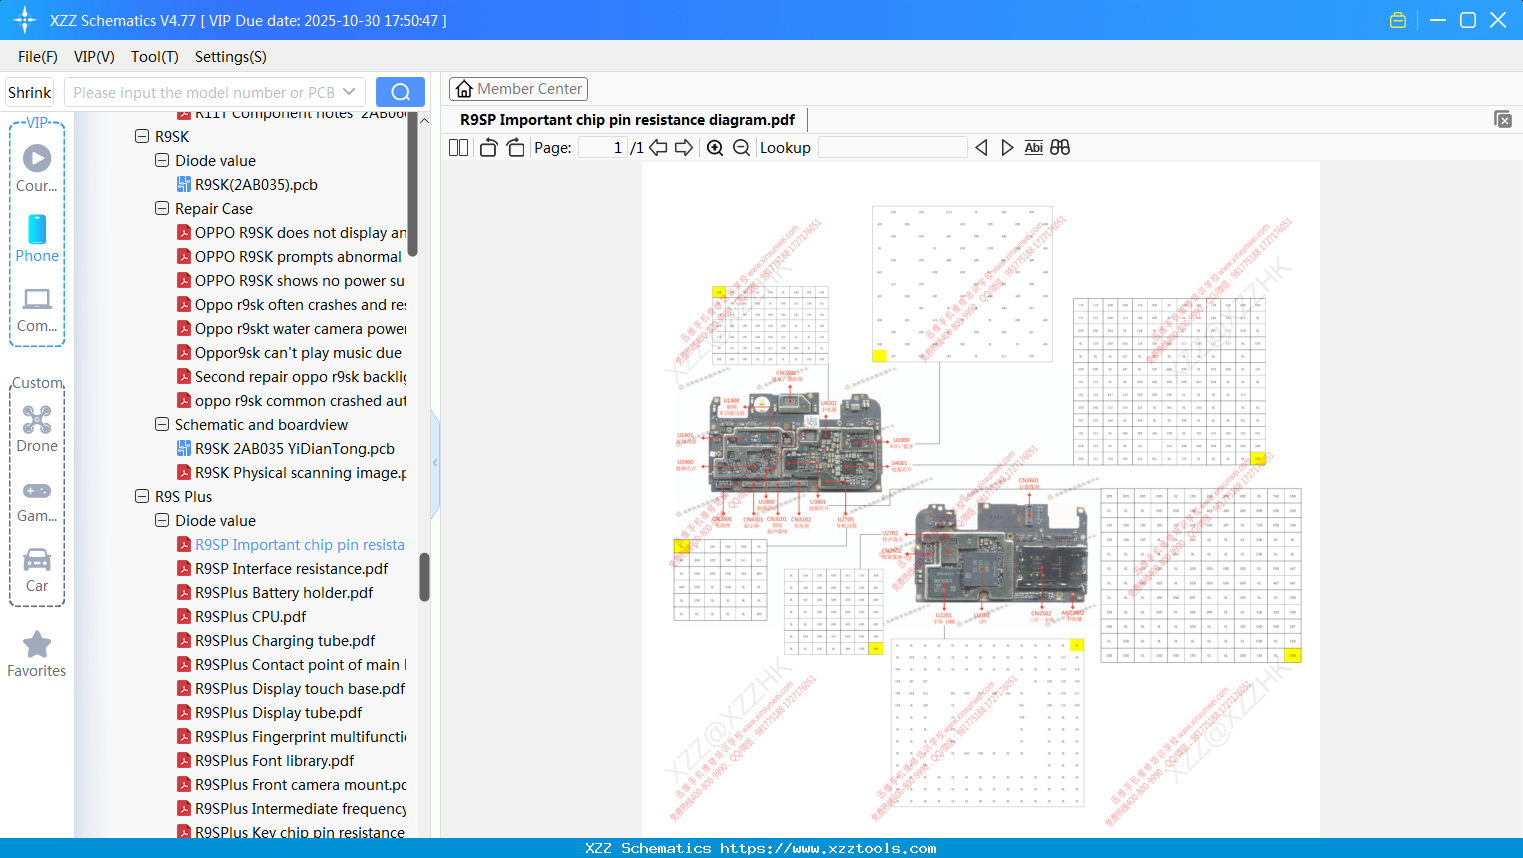Open "OPPO R9SK shows no power" case
1523x858 pixels.
292,280
